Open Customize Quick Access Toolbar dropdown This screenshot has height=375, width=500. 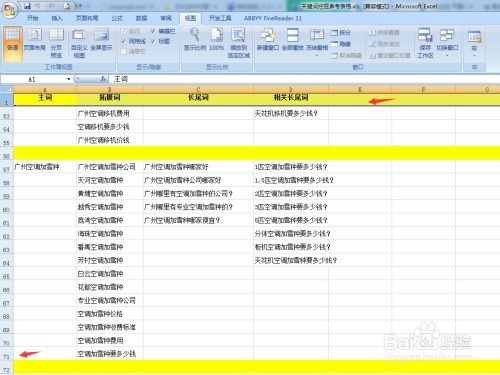(79, 6)
